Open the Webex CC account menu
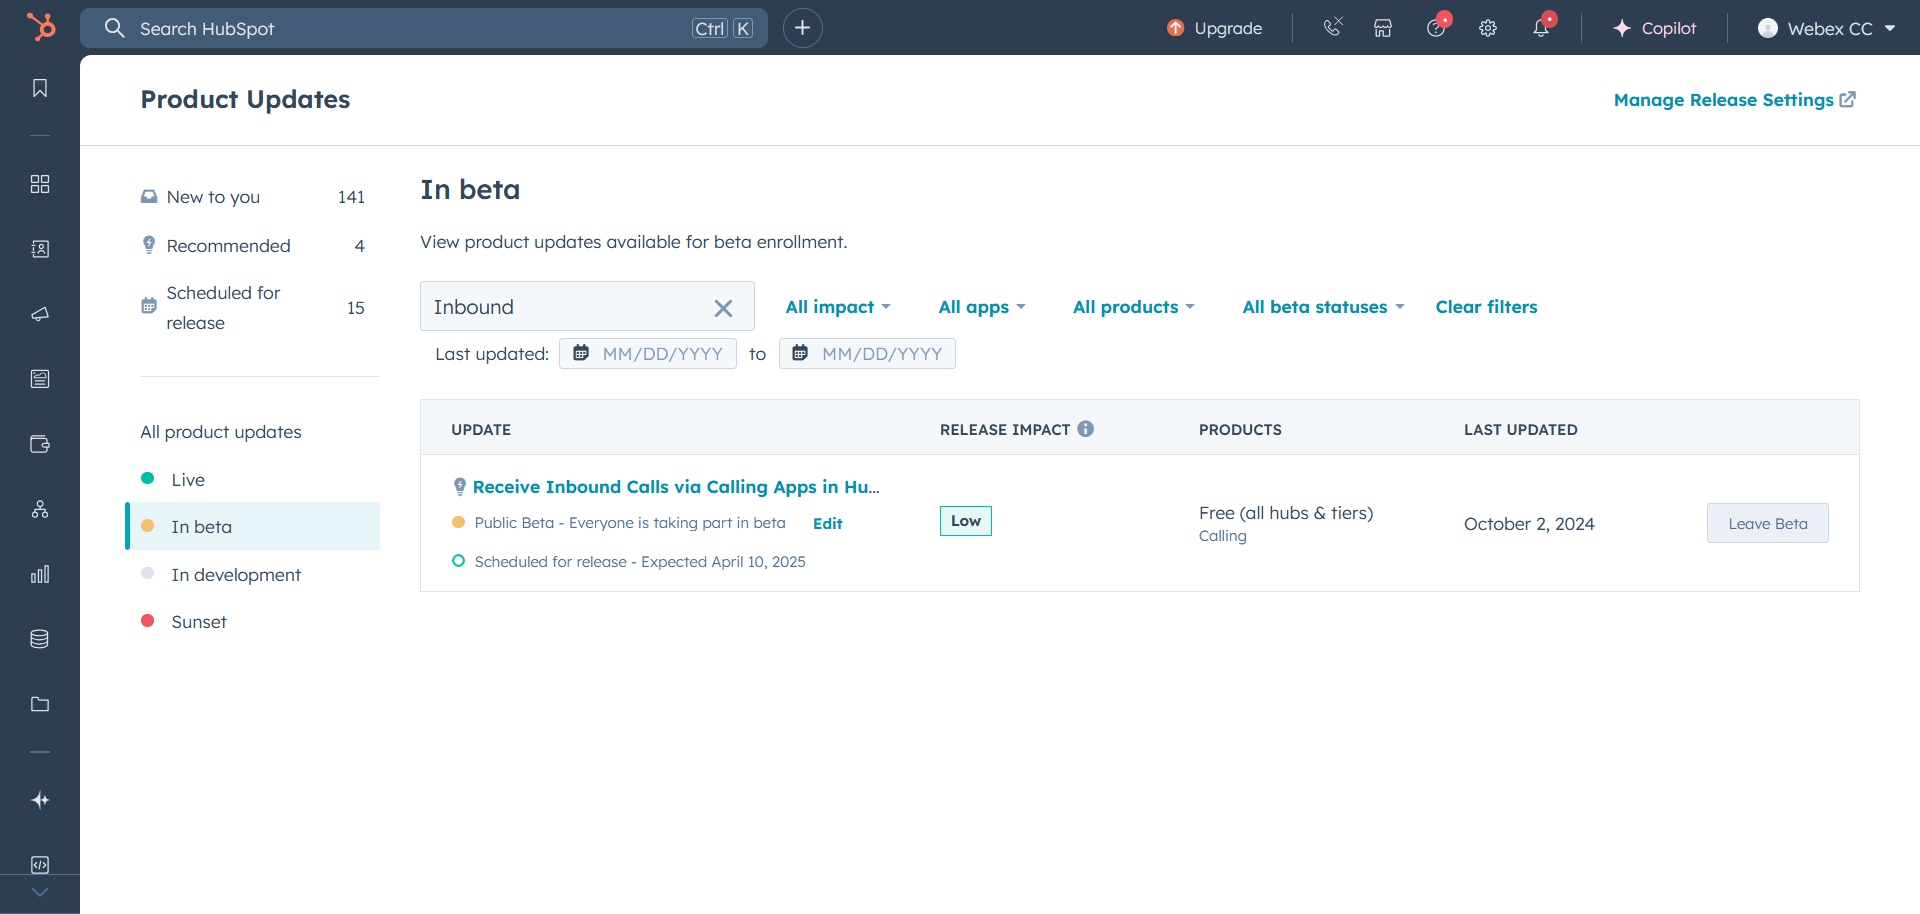This screenshot has height=914, width=1920. point(1826,28)
